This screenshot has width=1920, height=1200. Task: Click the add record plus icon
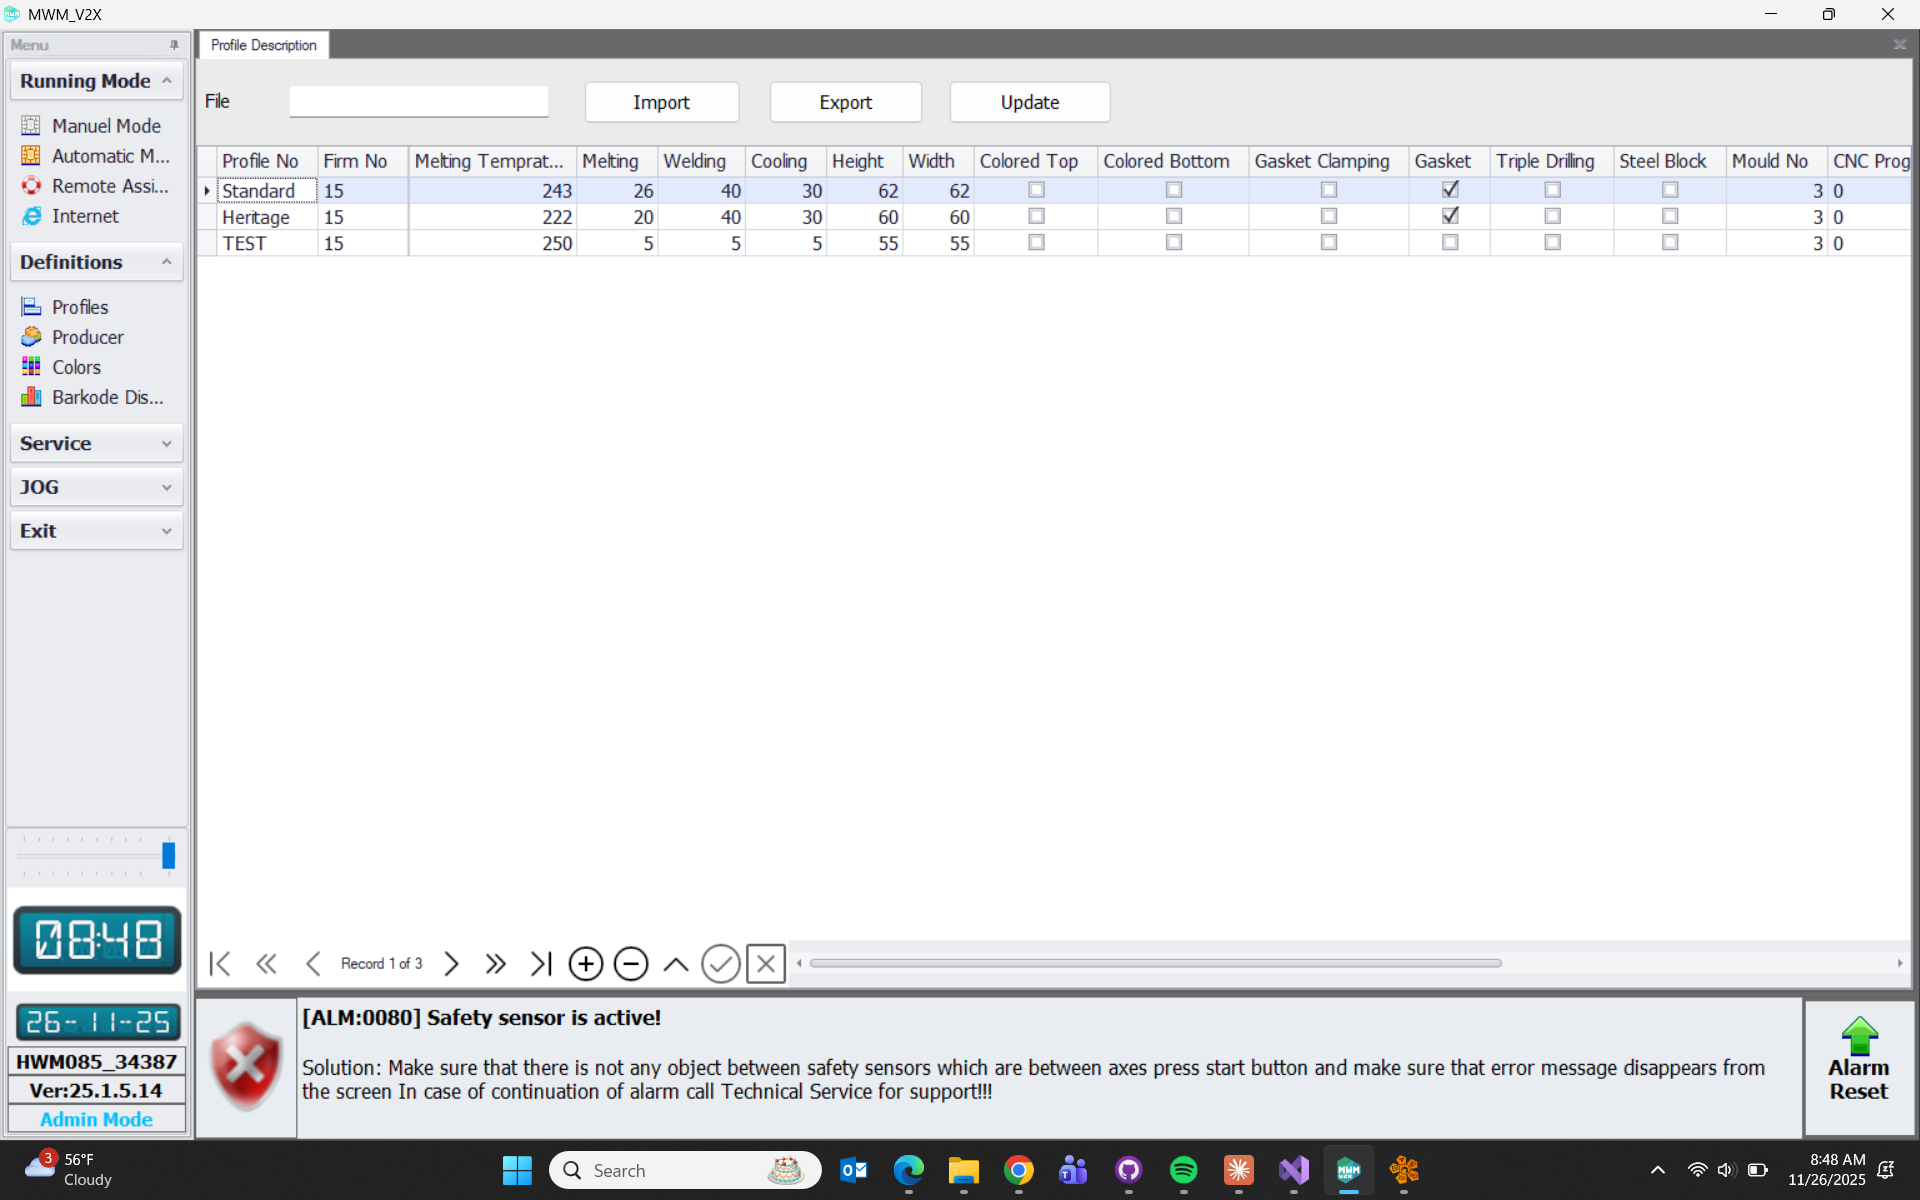[x=585, y=964]
